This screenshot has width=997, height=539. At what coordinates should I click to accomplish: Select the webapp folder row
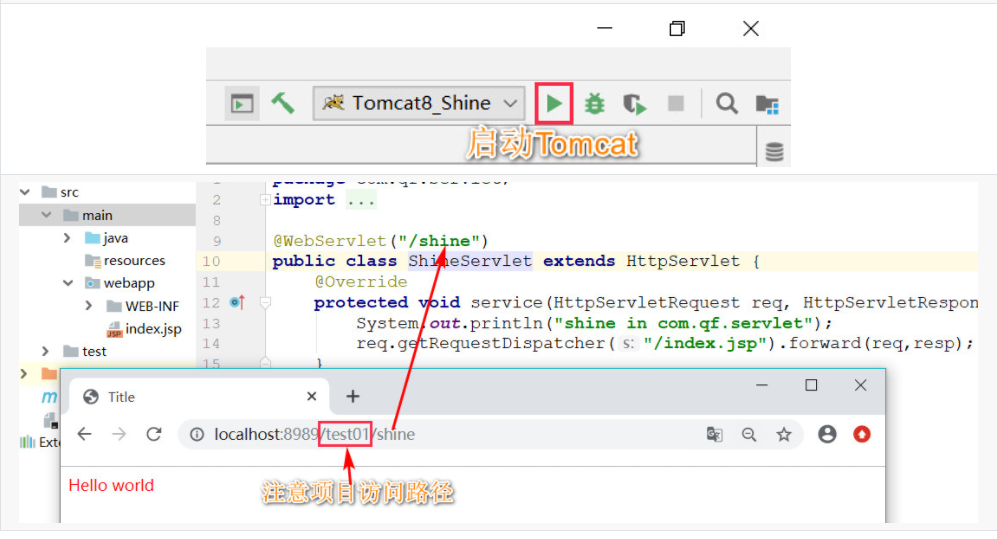point(120,283)
